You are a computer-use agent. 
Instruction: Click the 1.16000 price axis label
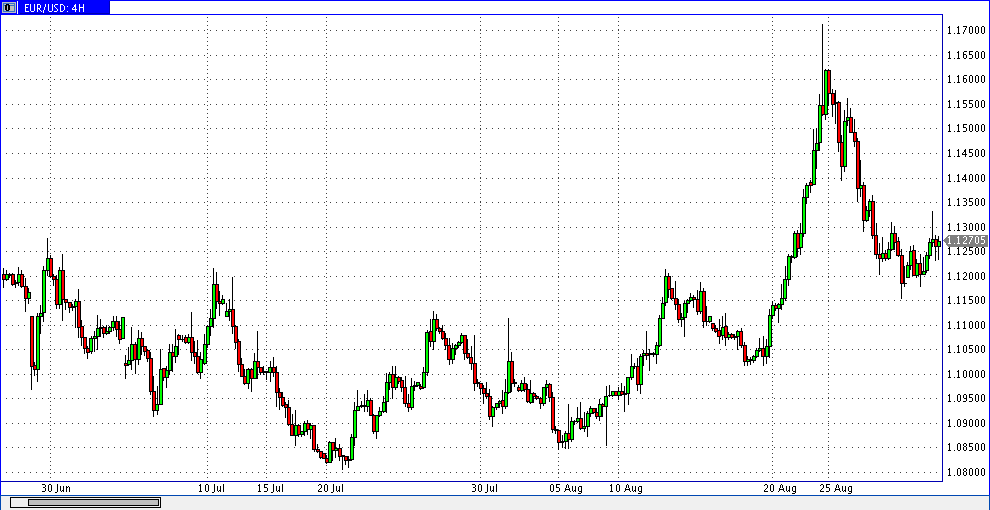966,80
